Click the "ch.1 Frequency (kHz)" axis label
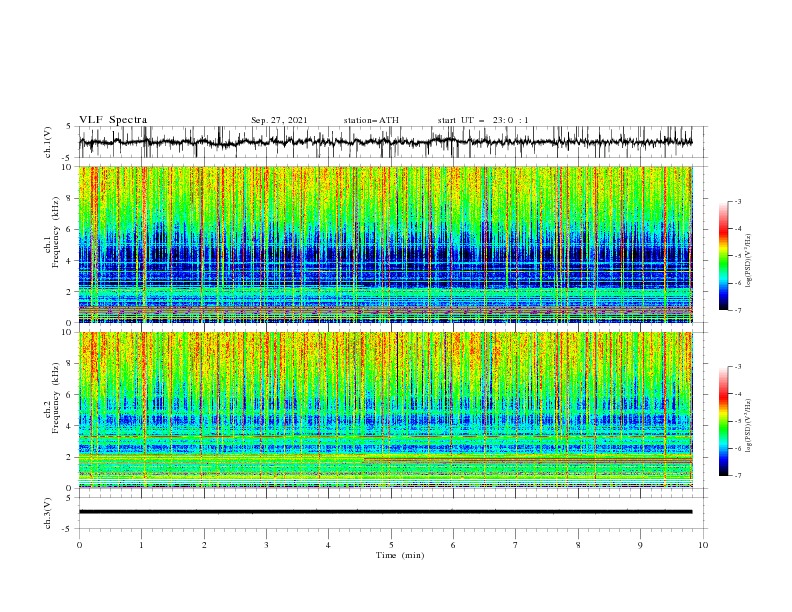The width and height of the screenshot is (792, 612). (x=51, y=232)
